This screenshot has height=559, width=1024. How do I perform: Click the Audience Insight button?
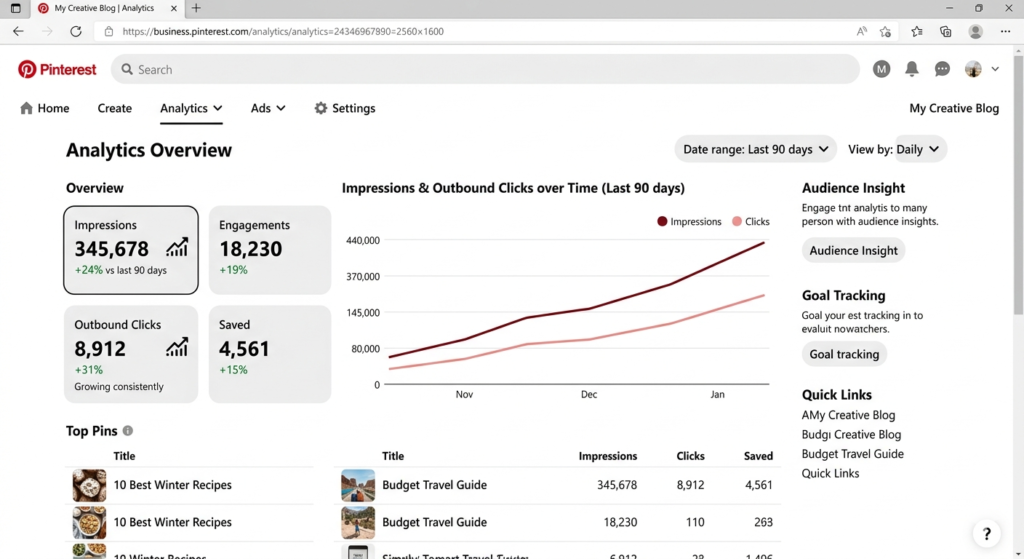point(853,251)
